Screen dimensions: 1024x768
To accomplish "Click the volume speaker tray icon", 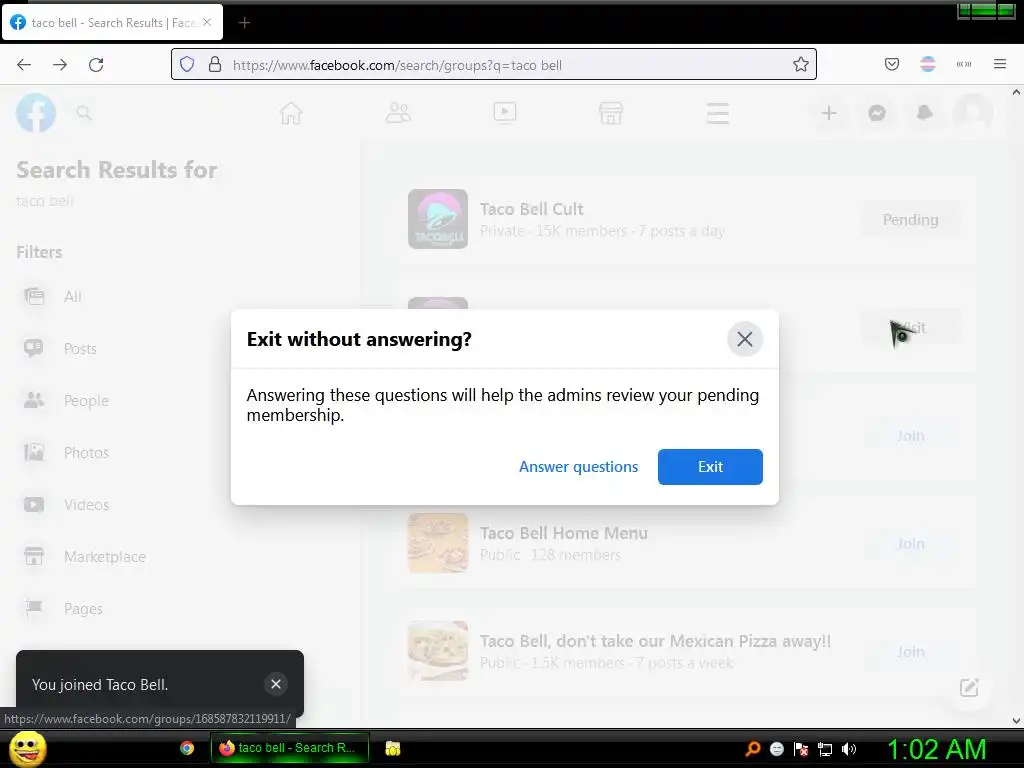I will (x=849, y=749).
